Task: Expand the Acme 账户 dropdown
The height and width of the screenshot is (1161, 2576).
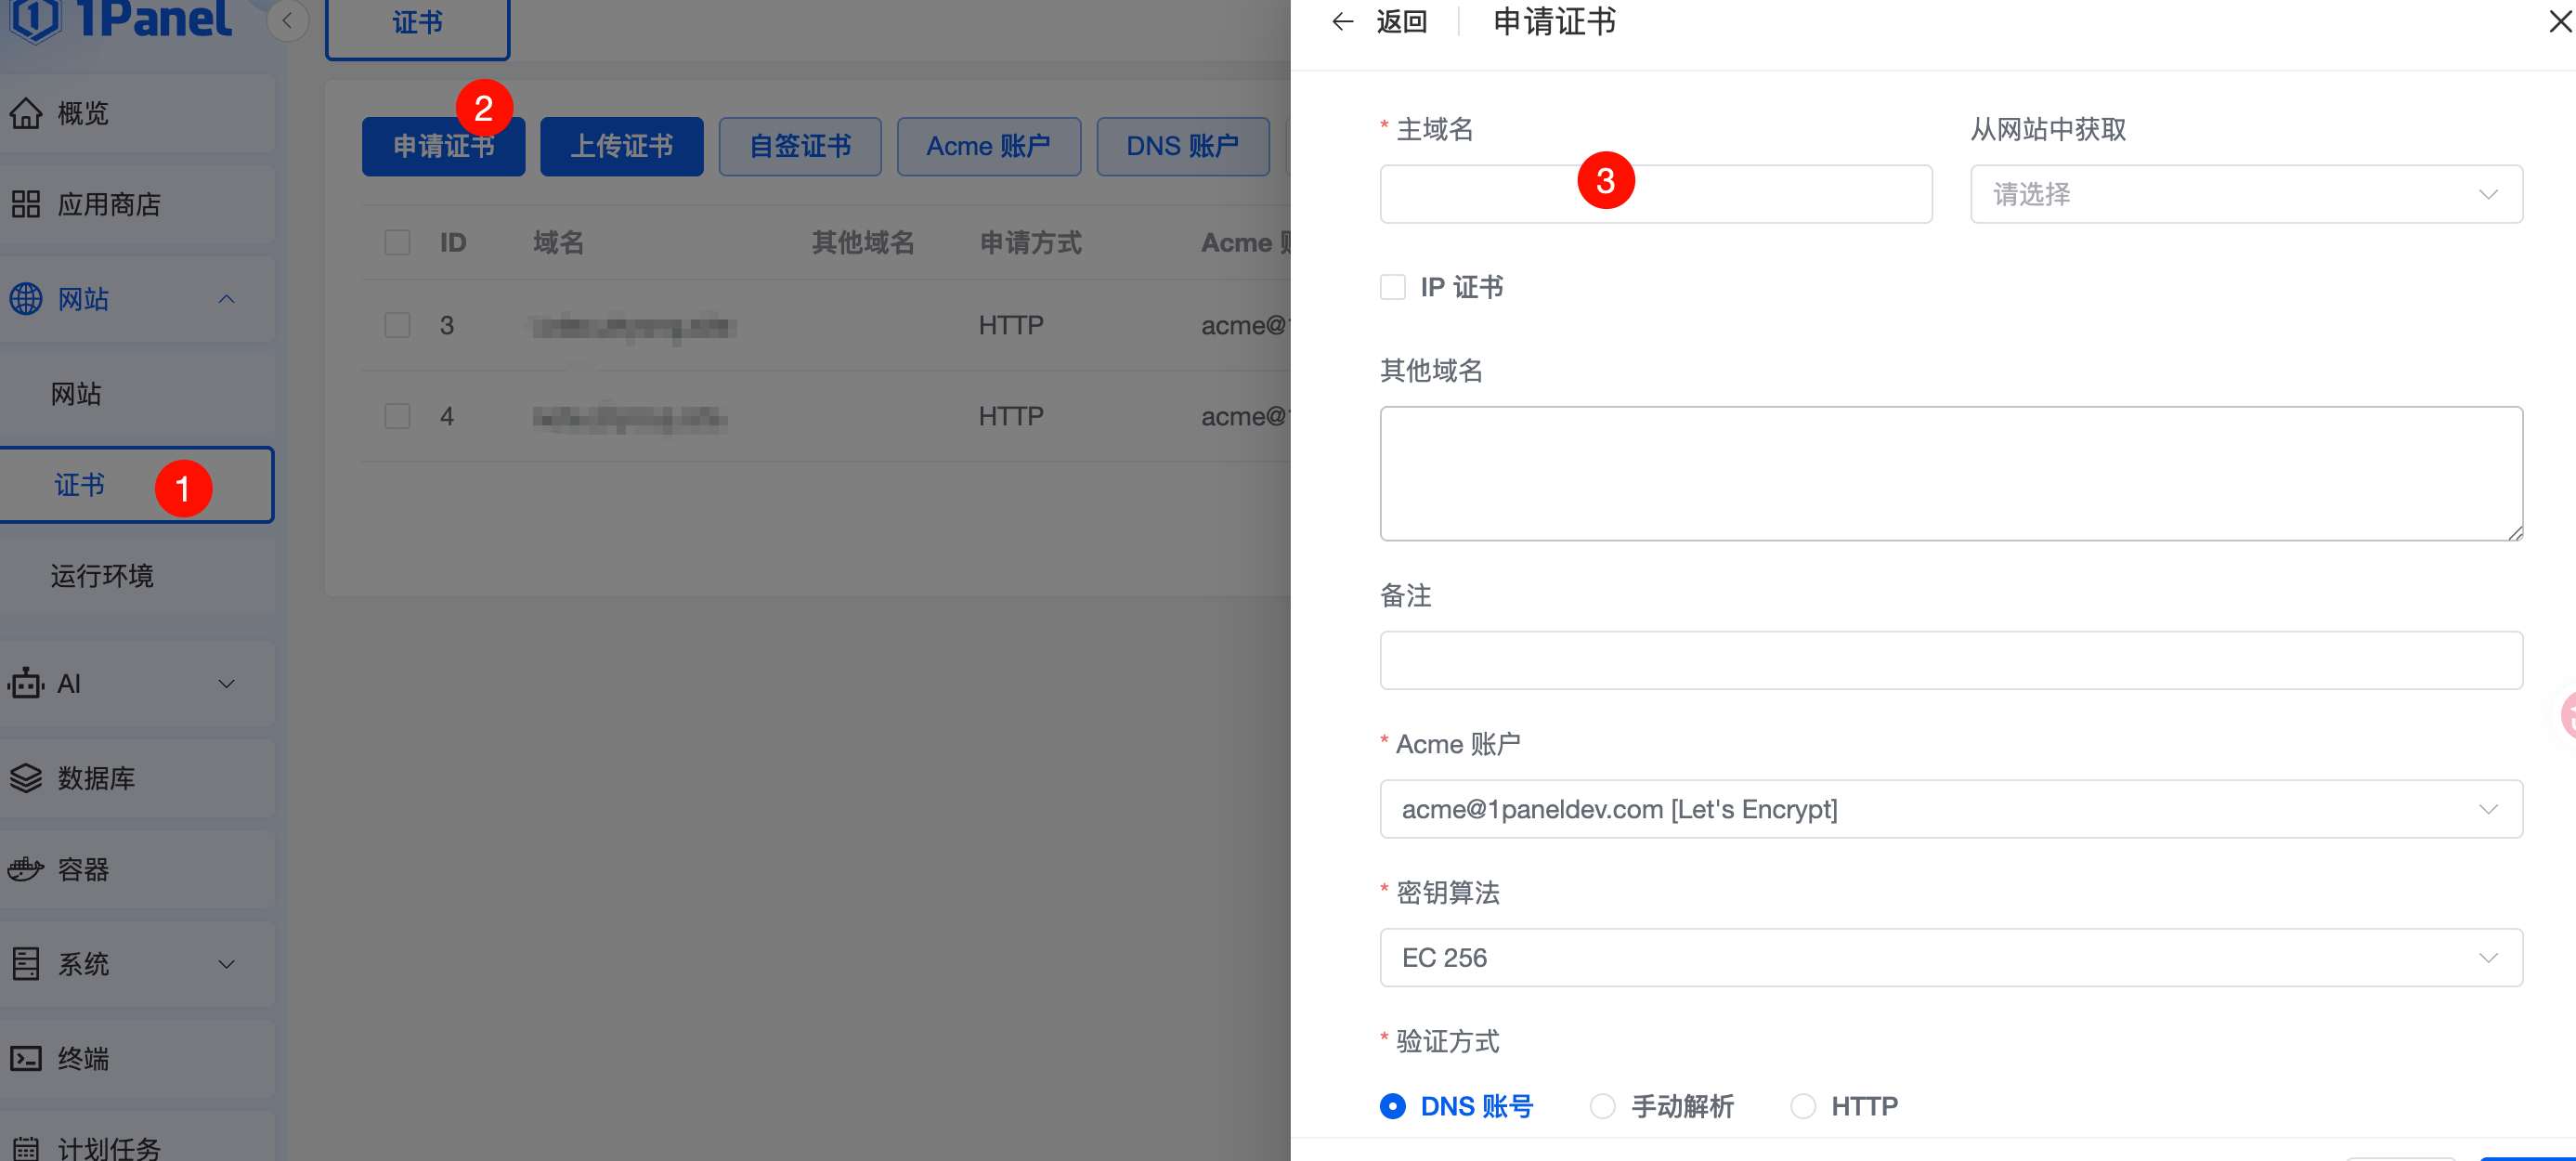Action: pyautogui.click(x=1950, y=809)
